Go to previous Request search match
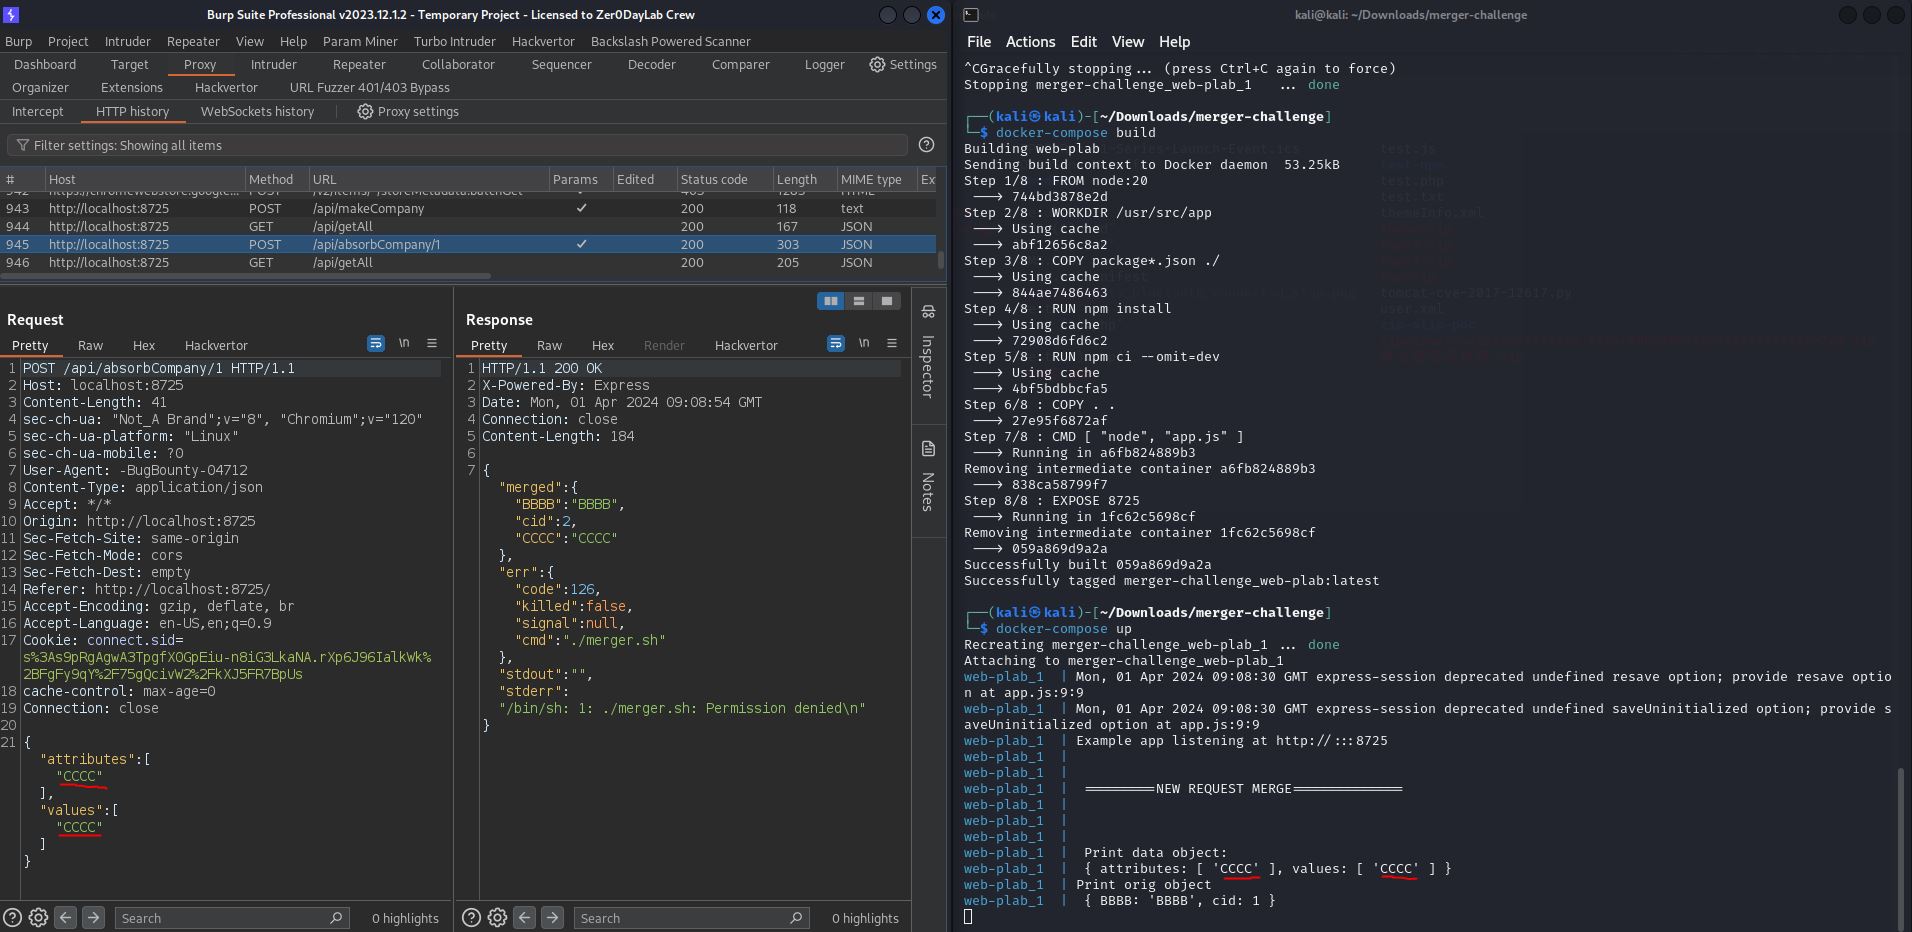1912x932 pixels. pyautogui.click(x=65, y=917)
